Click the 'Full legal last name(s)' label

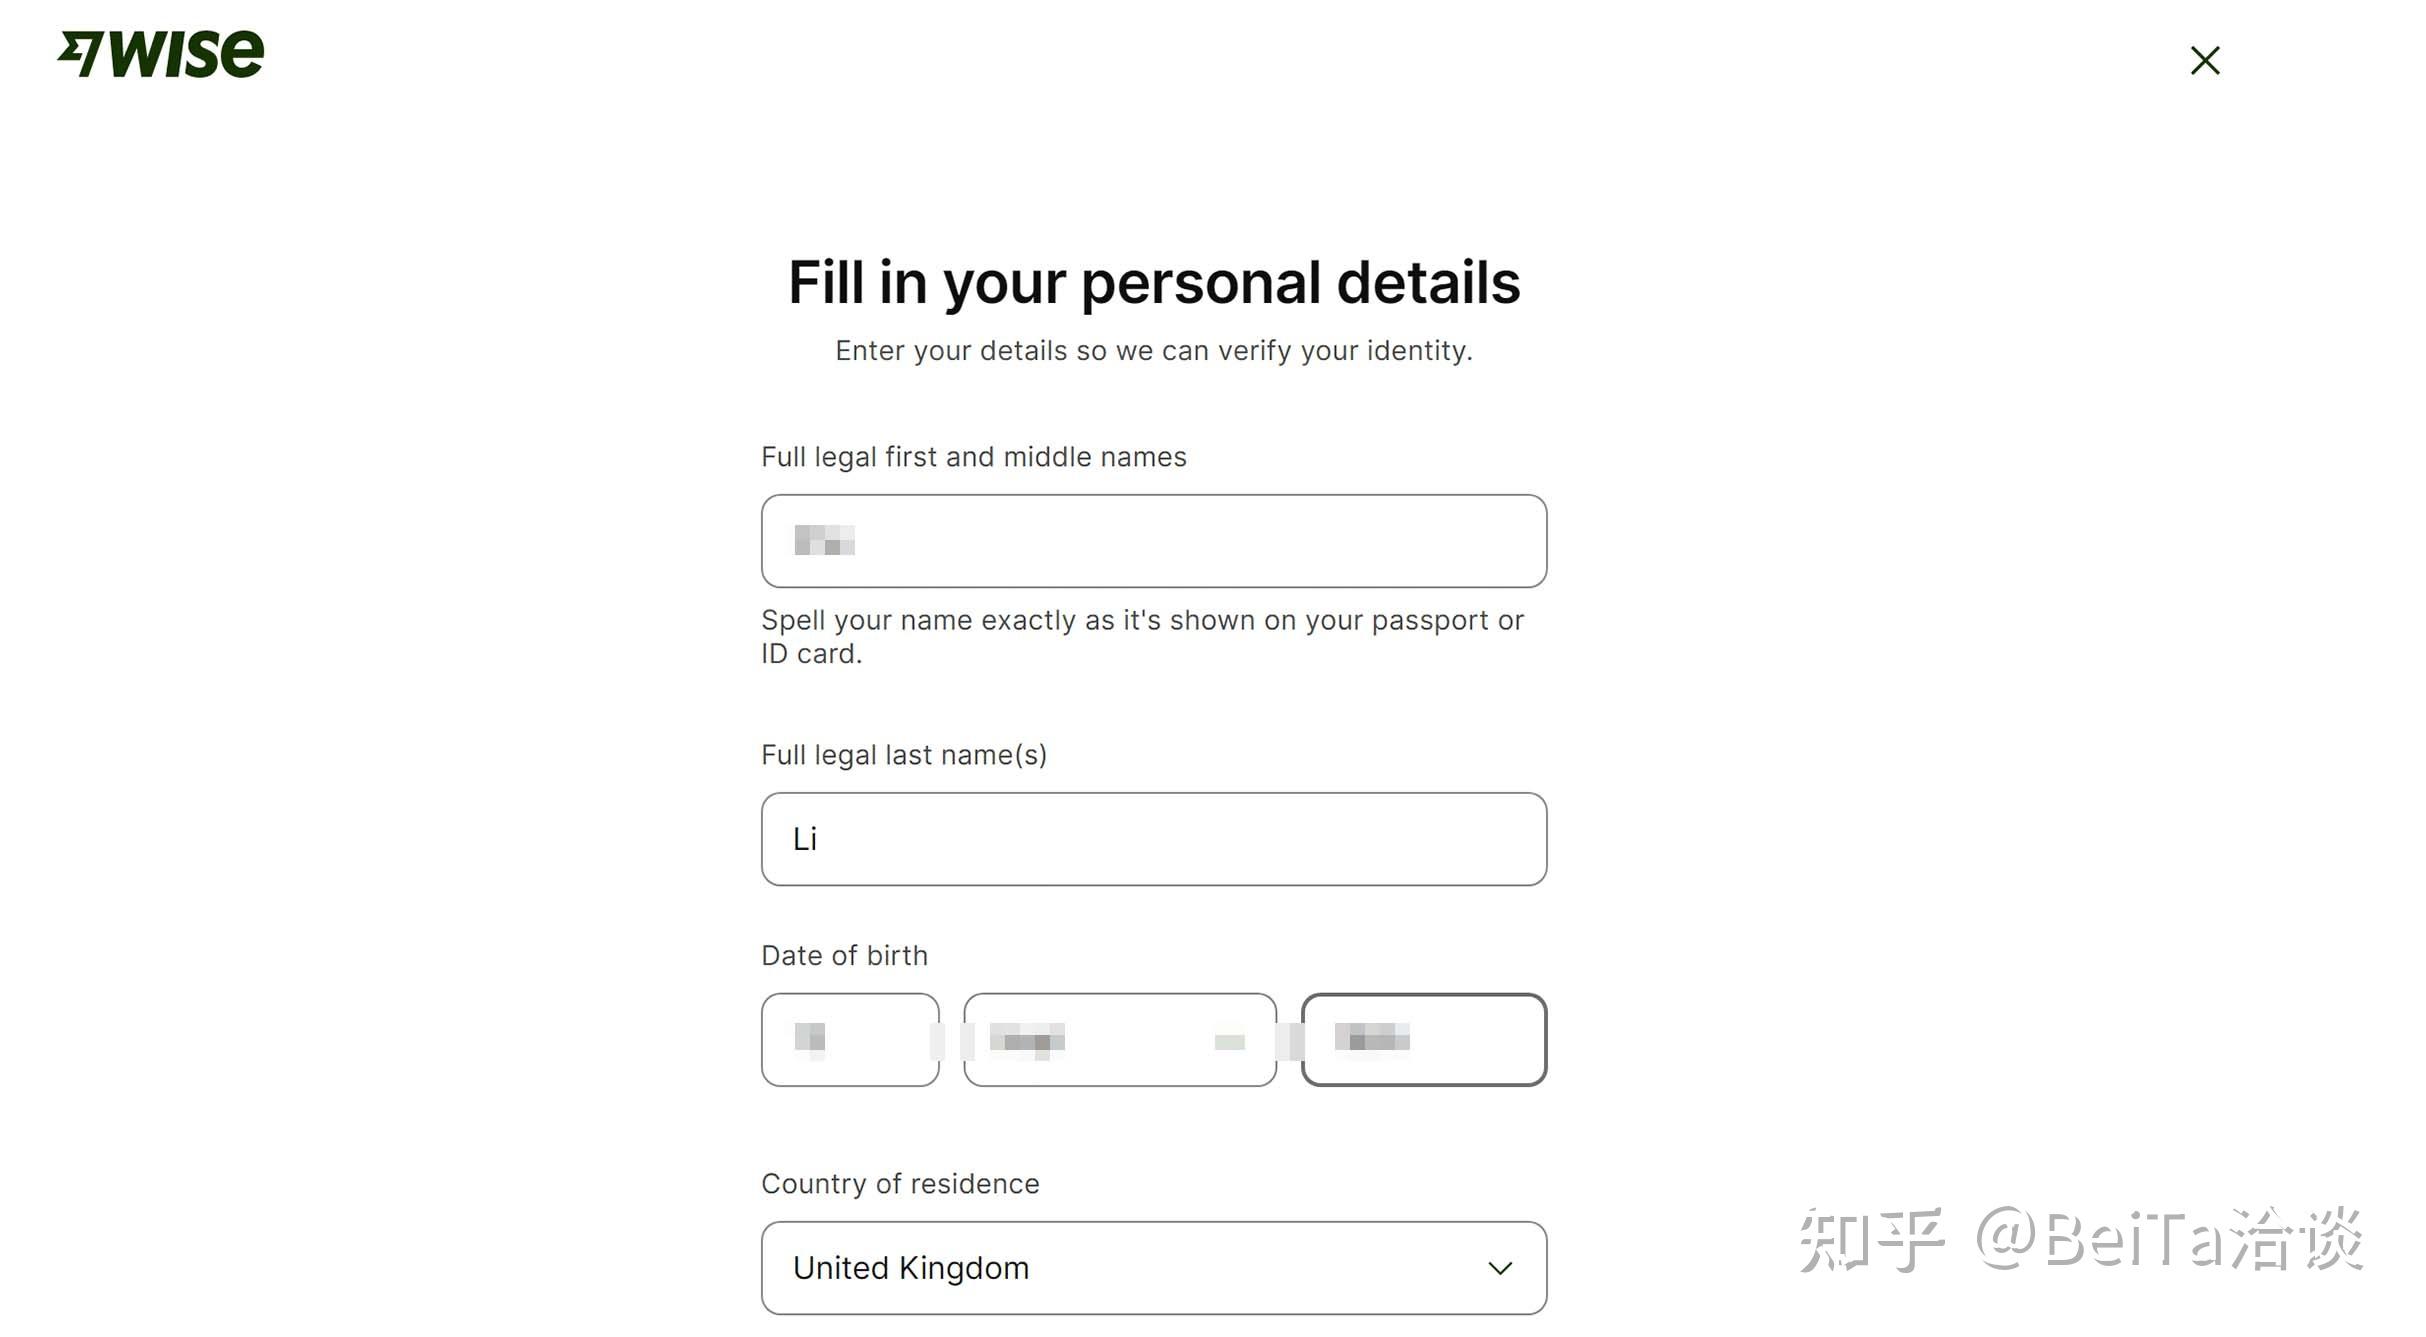903,755
